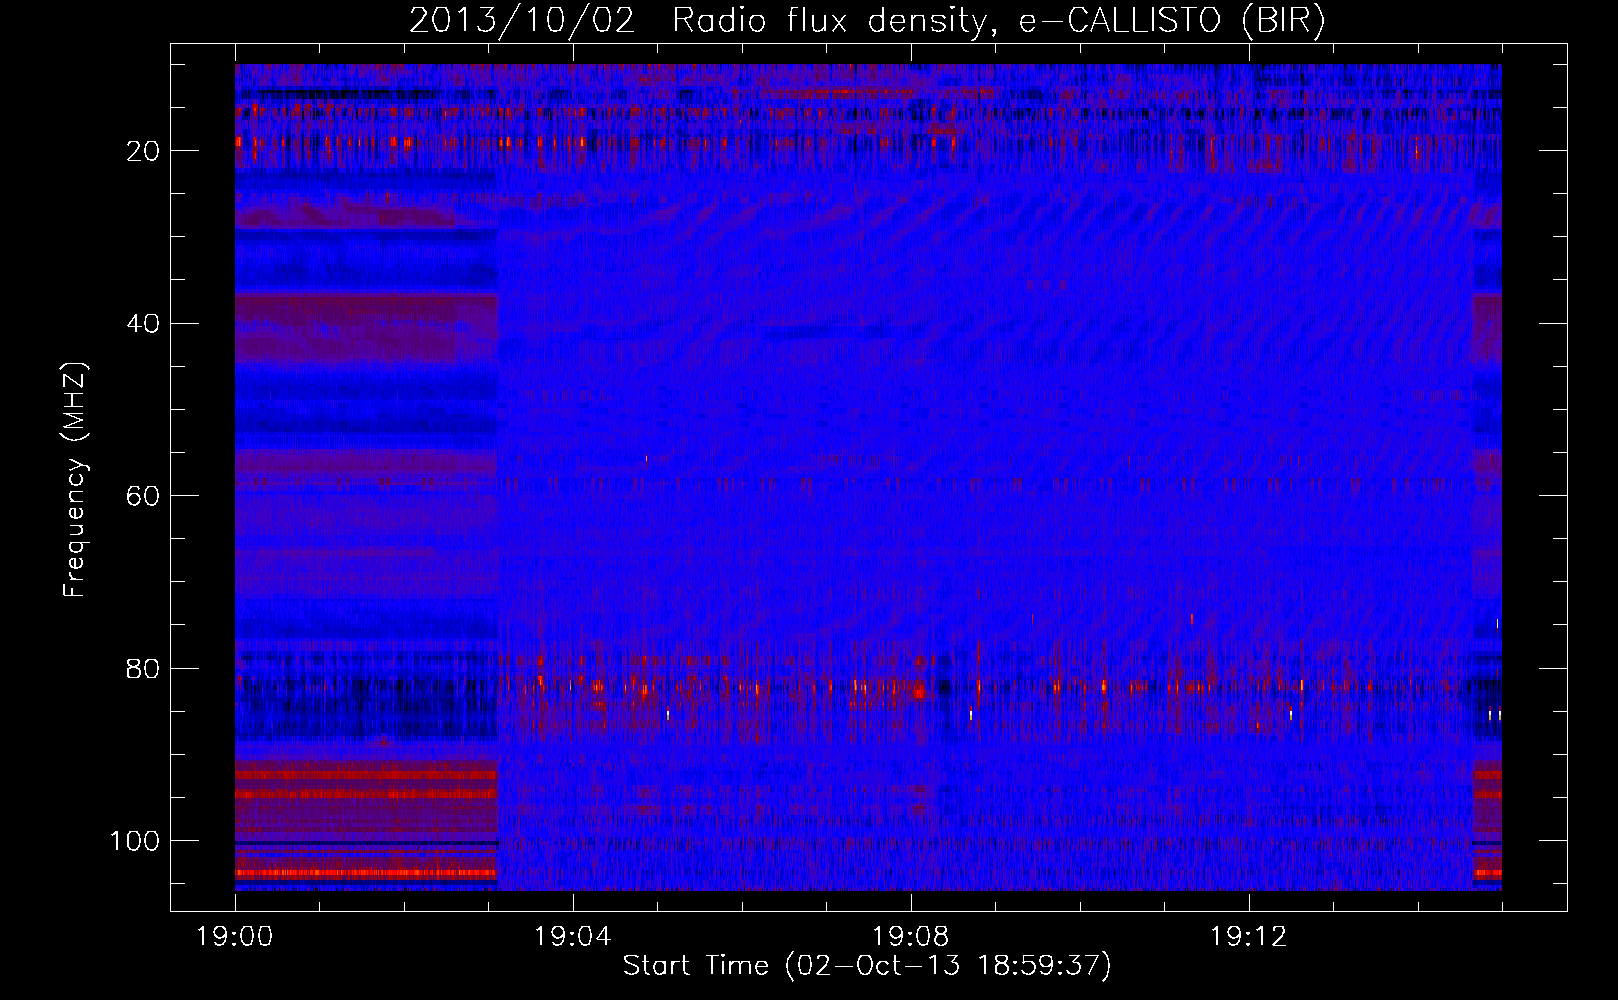
Task: Click the 40 frequency tick label
Action: click(x=144, y=324)
